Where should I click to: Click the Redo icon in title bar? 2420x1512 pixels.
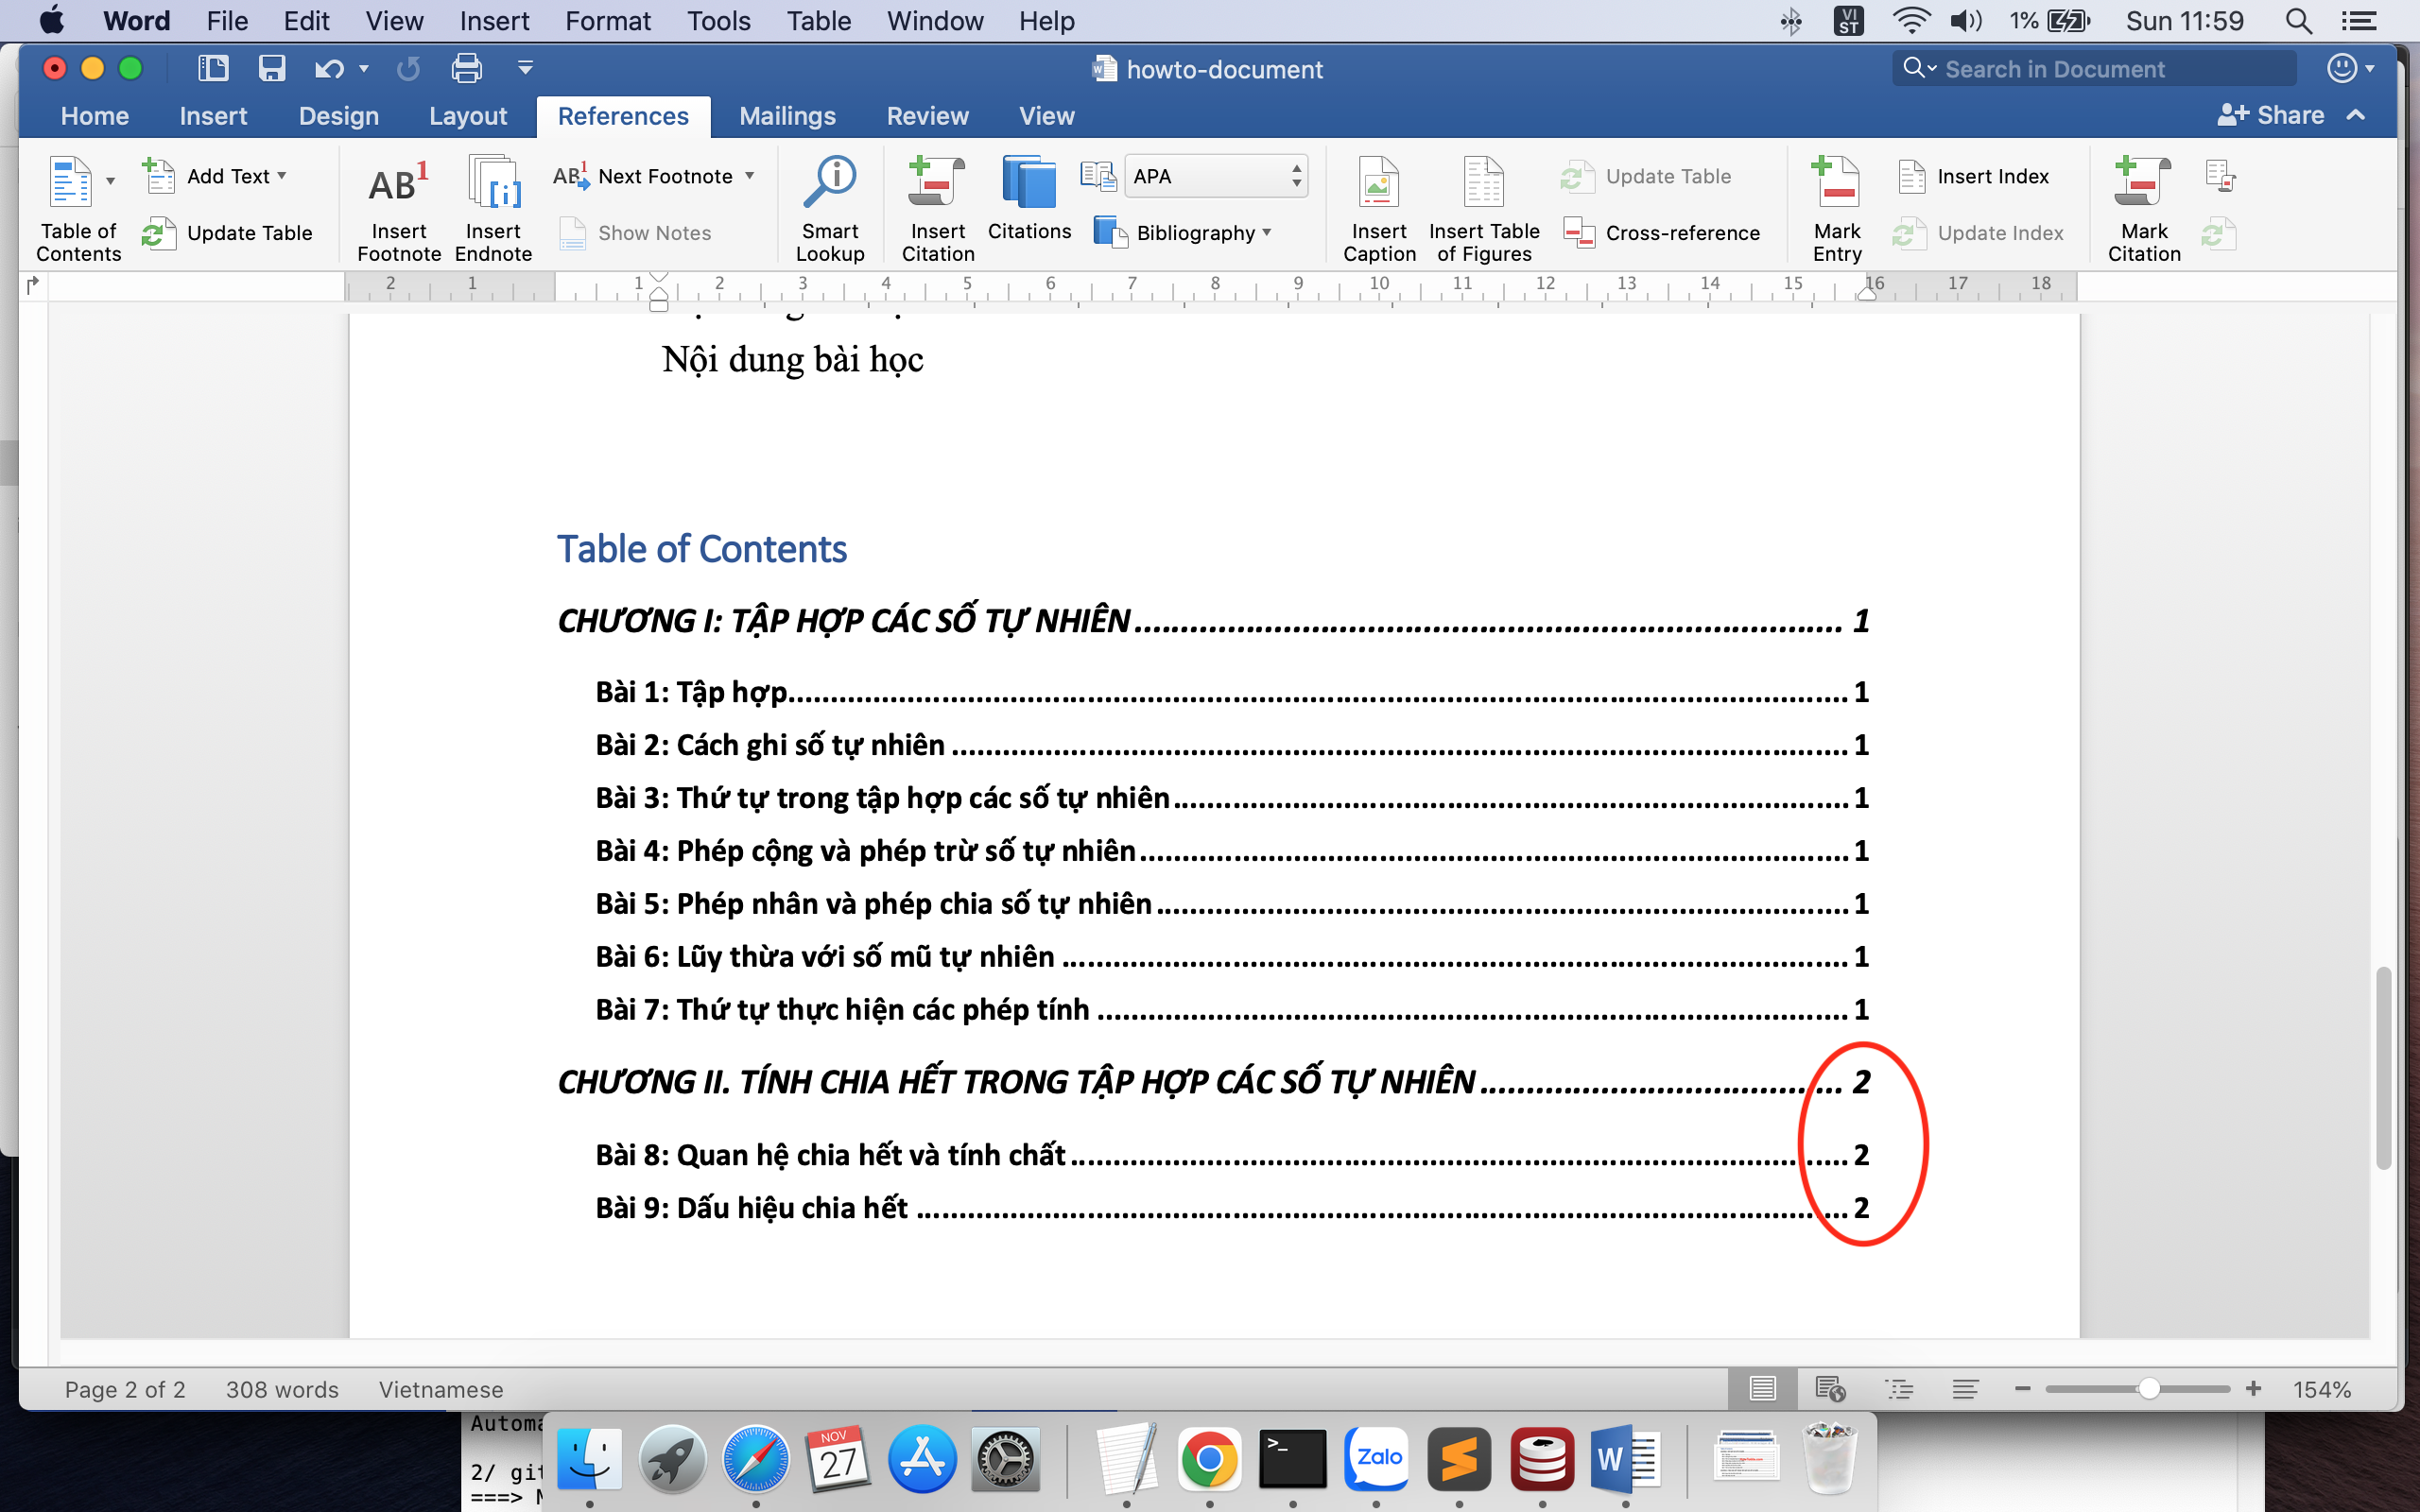click(x=408, y=68)
